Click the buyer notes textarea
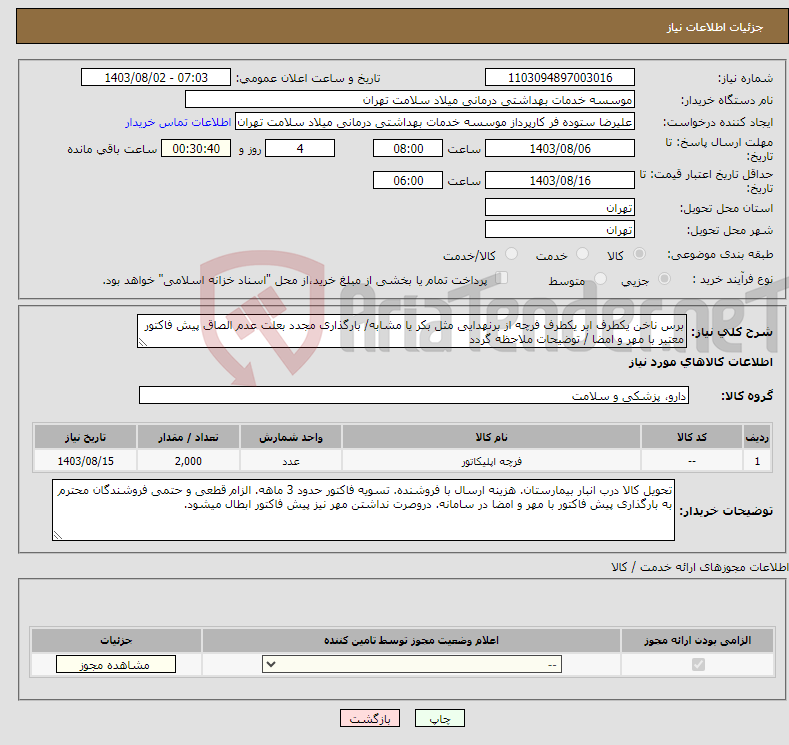This screenshot has width=789, height=745. [363, 510]
